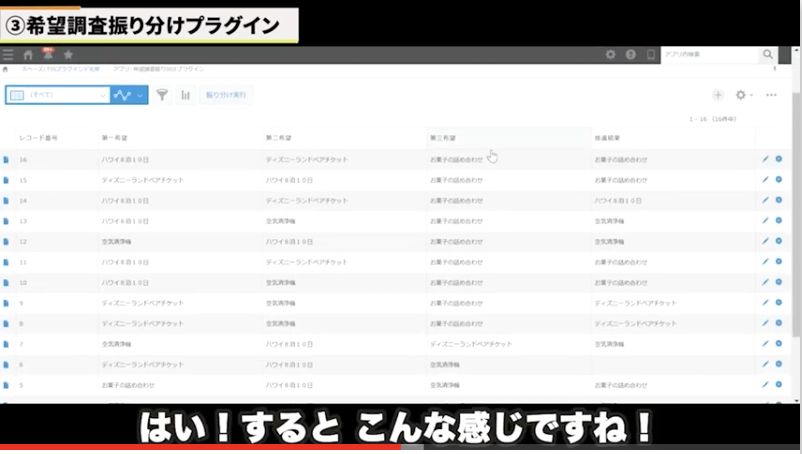The width and height of the screenshot is (802, 454).
Task: Edit record 15 with the pencil icon
Action: tap(765, 180)
